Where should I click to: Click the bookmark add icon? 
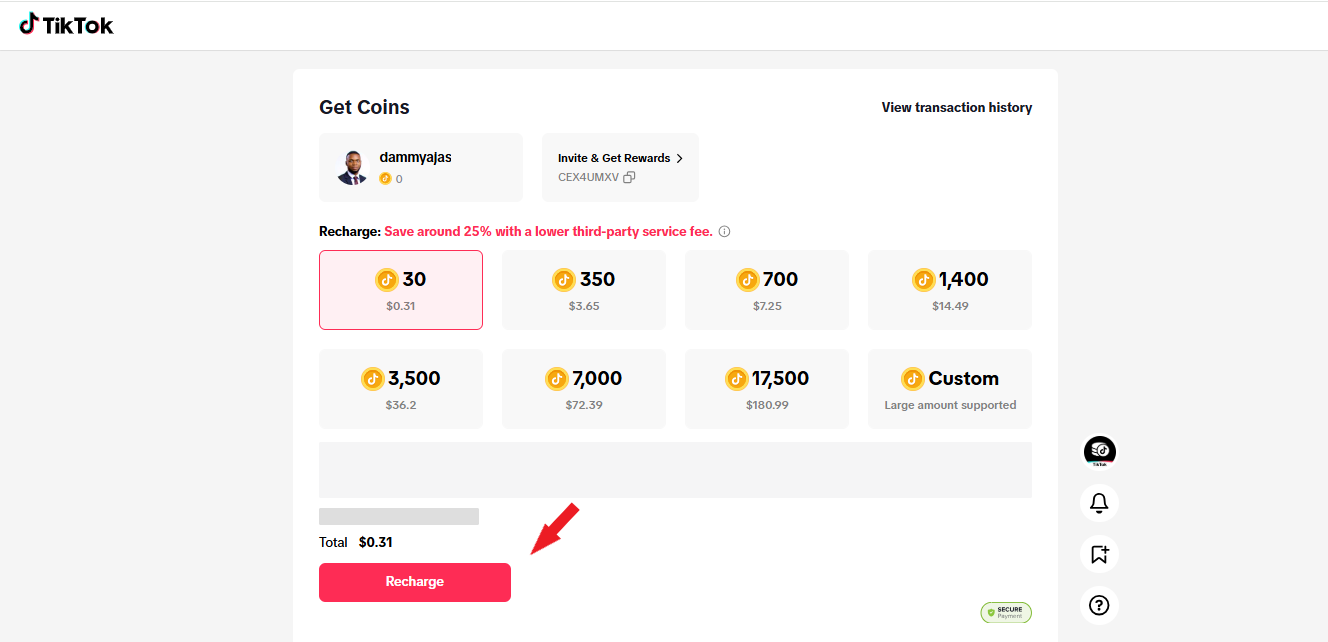point(1099,553)
